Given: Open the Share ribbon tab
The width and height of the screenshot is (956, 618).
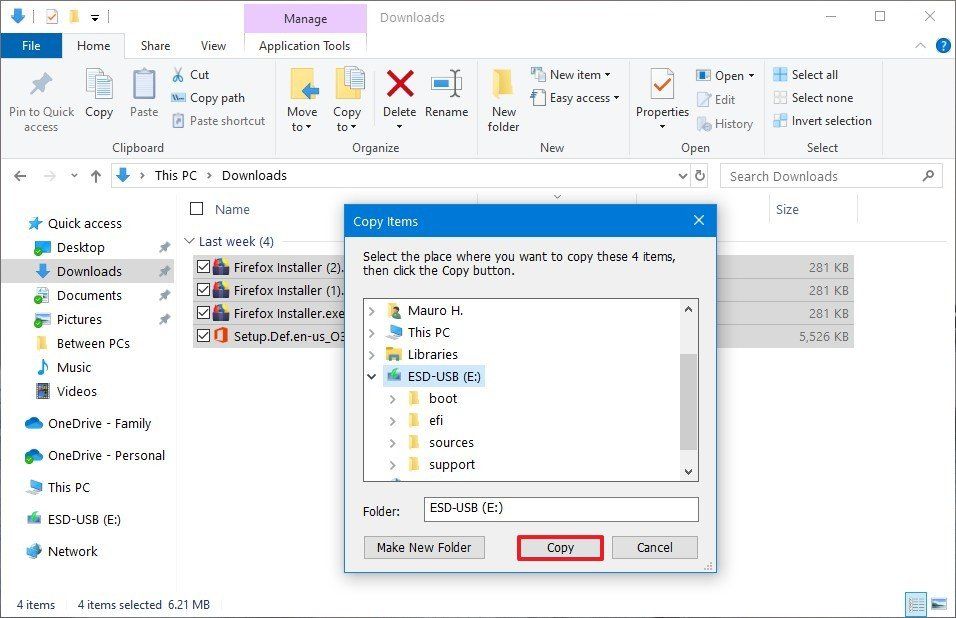Looking at the screenshot, I should pos(154,45).
